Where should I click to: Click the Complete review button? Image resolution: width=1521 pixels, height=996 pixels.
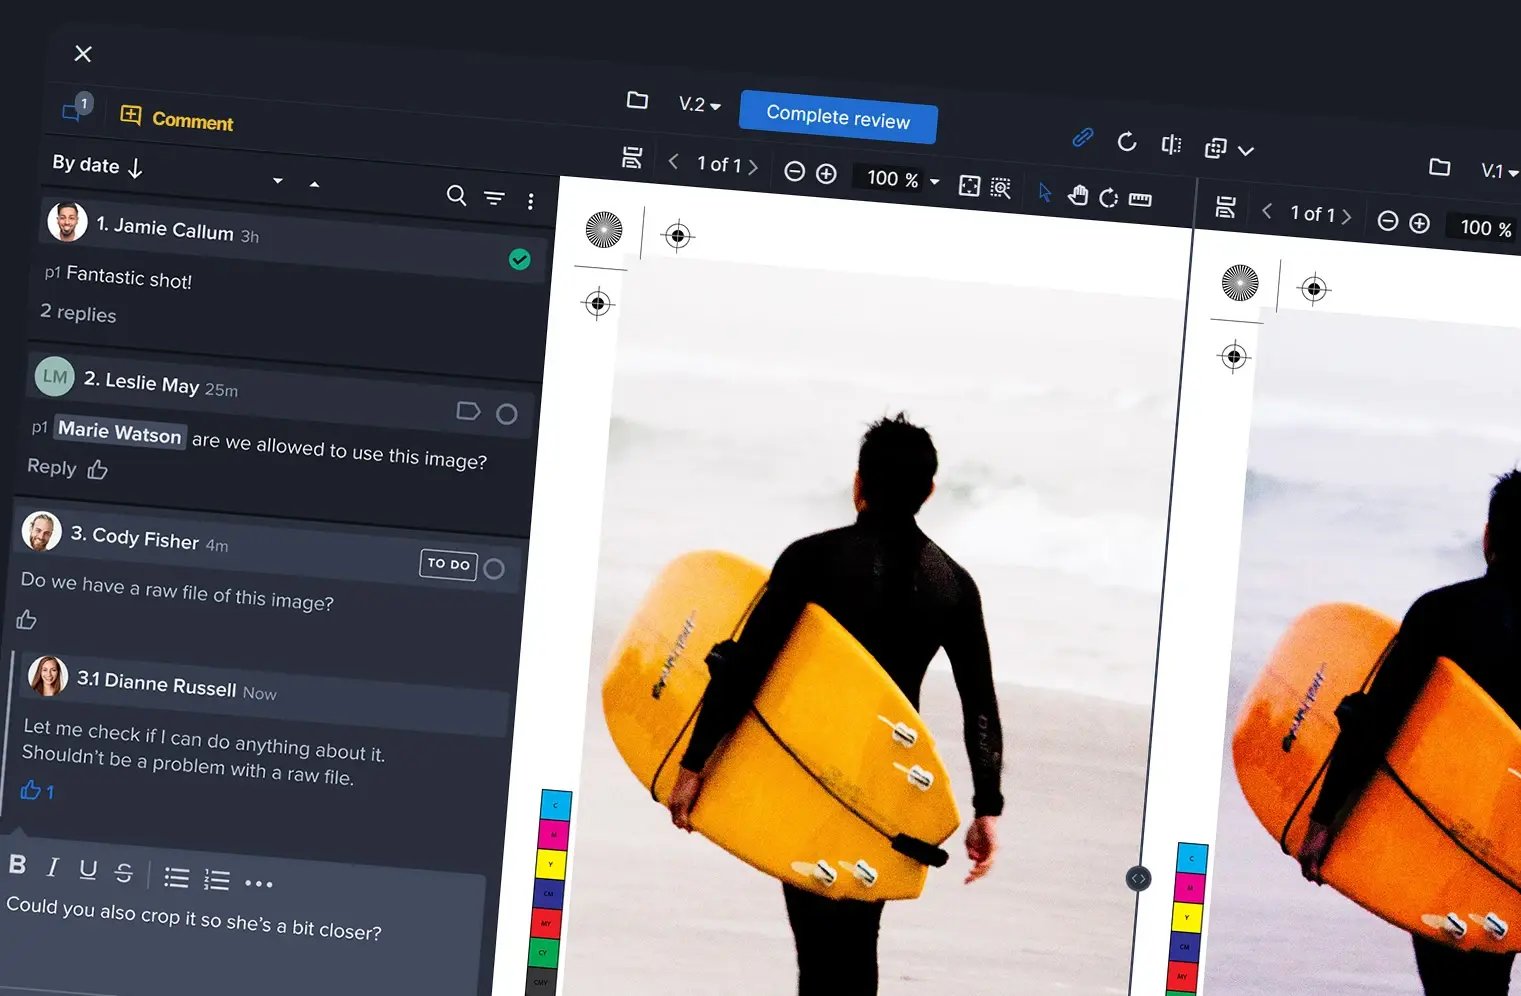pos(838,117)
